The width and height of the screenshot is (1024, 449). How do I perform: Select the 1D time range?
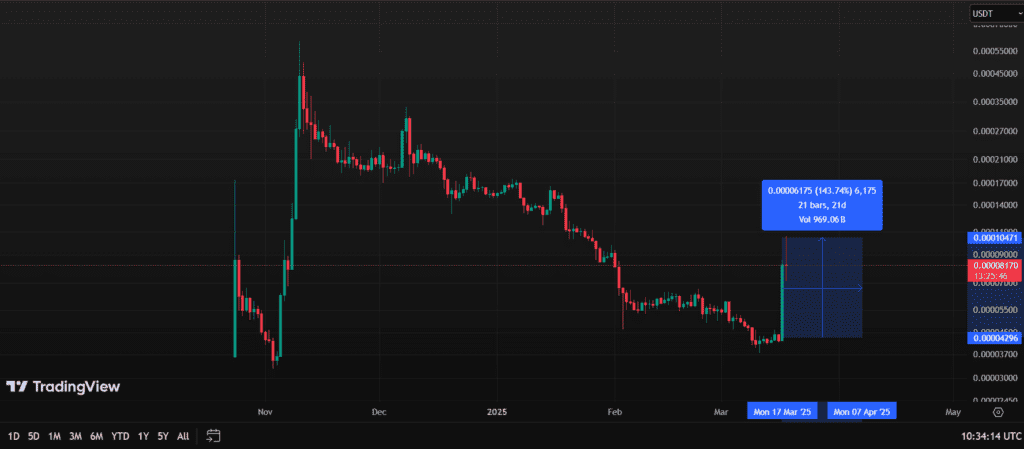(14, 436)
